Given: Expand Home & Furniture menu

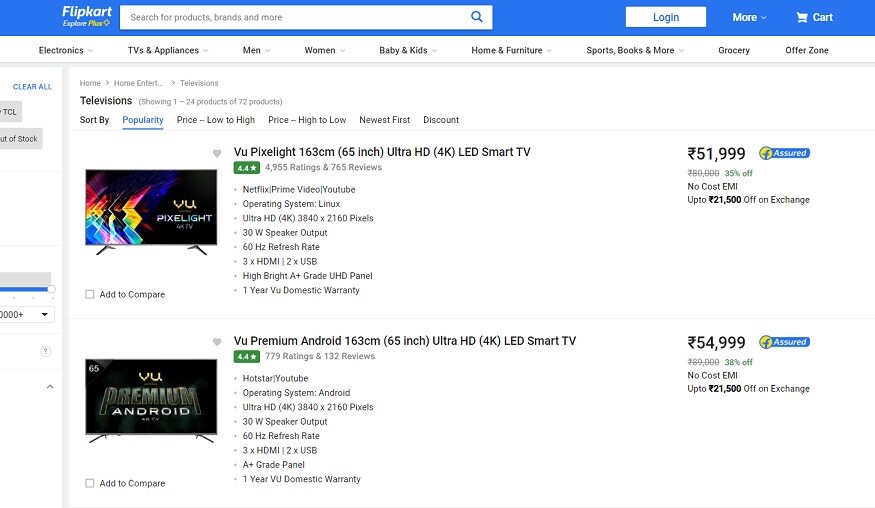Looking at the screenshot, I should 512,50.
